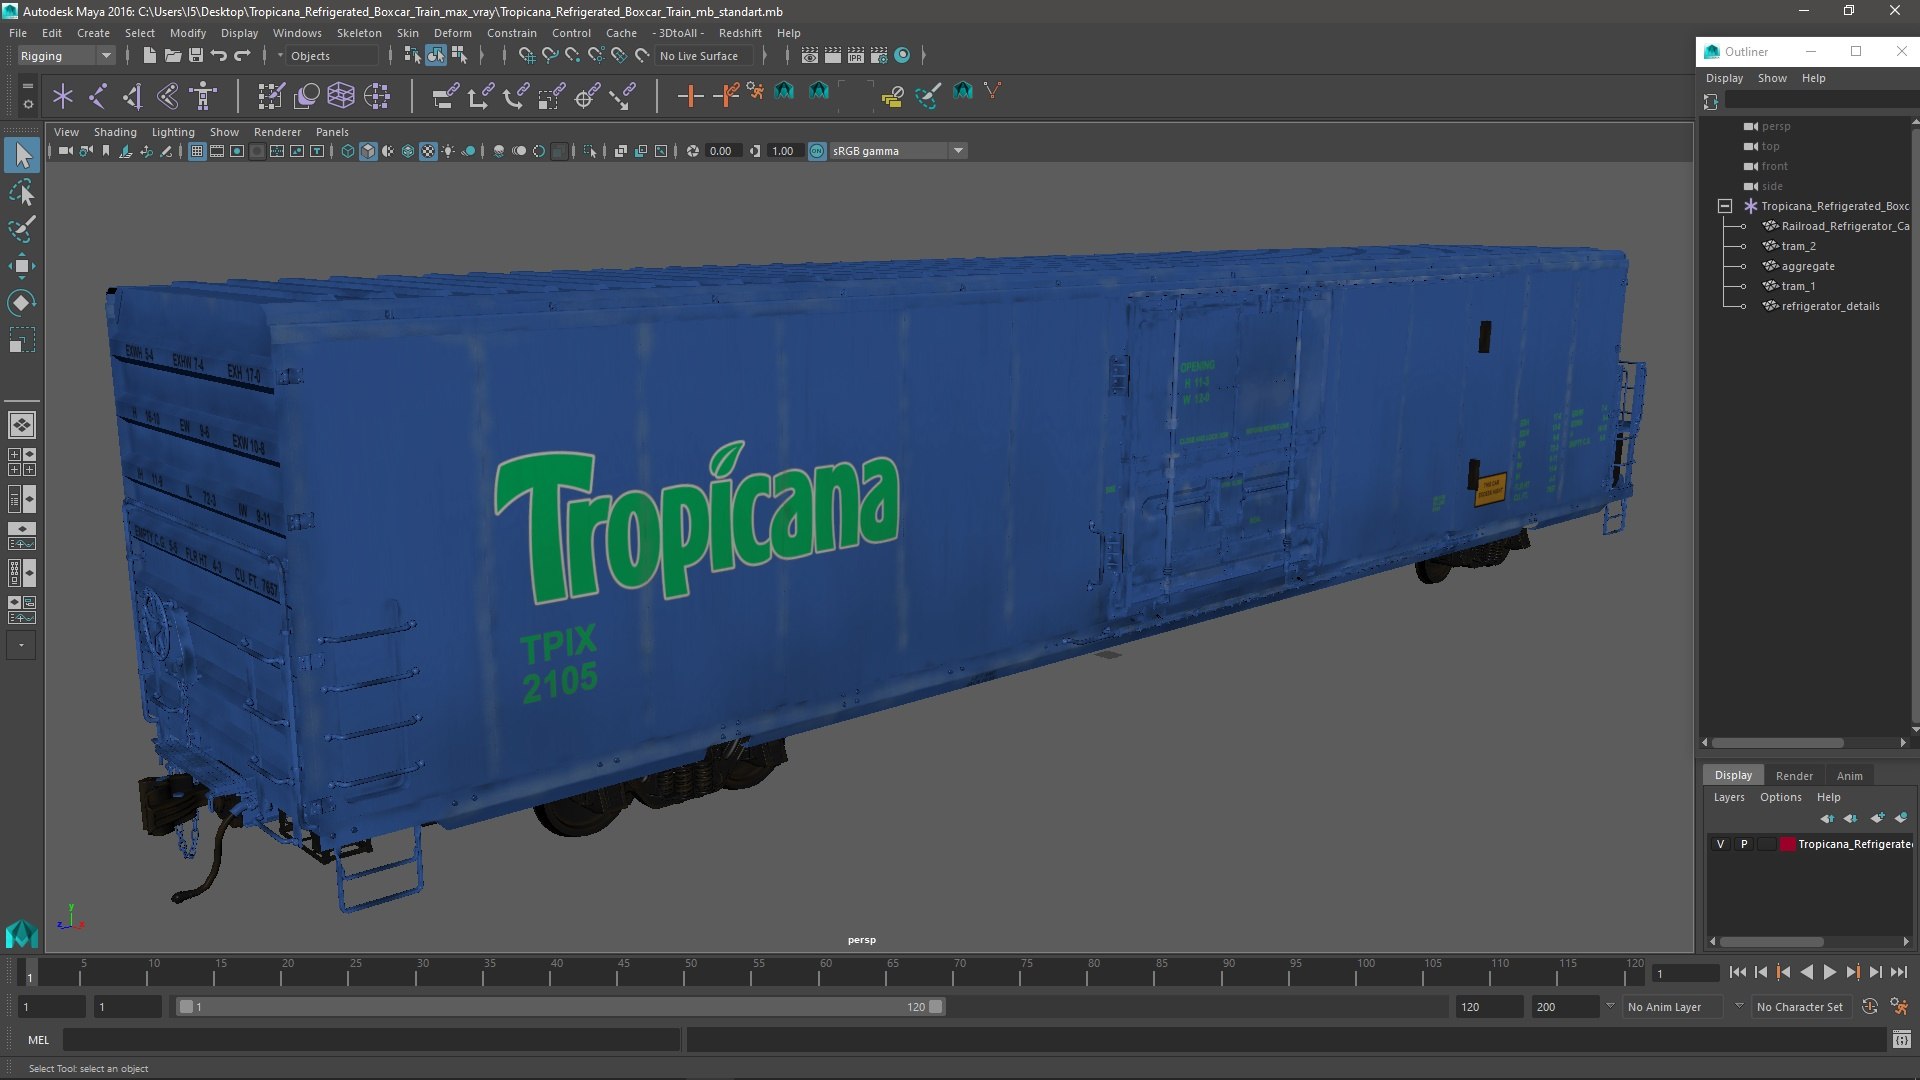Open the Deform menu

click(x=452, y=33)
